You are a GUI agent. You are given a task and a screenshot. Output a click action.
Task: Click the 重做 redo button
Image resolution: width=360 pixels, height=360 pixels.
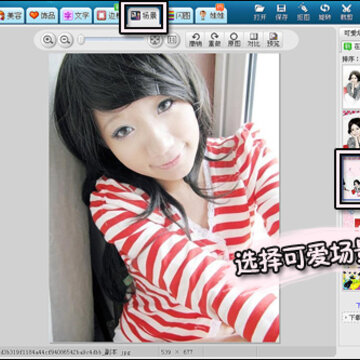tap(215, 40)
